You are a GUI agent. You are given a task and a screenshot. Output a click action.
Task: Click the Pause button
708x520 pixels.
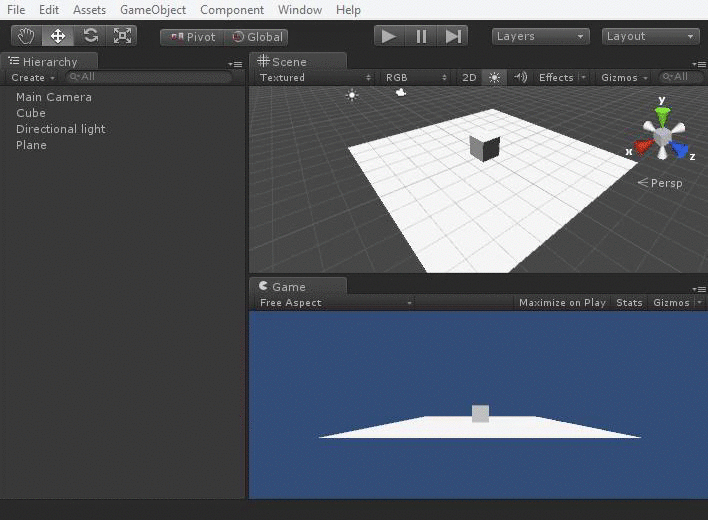421,36
